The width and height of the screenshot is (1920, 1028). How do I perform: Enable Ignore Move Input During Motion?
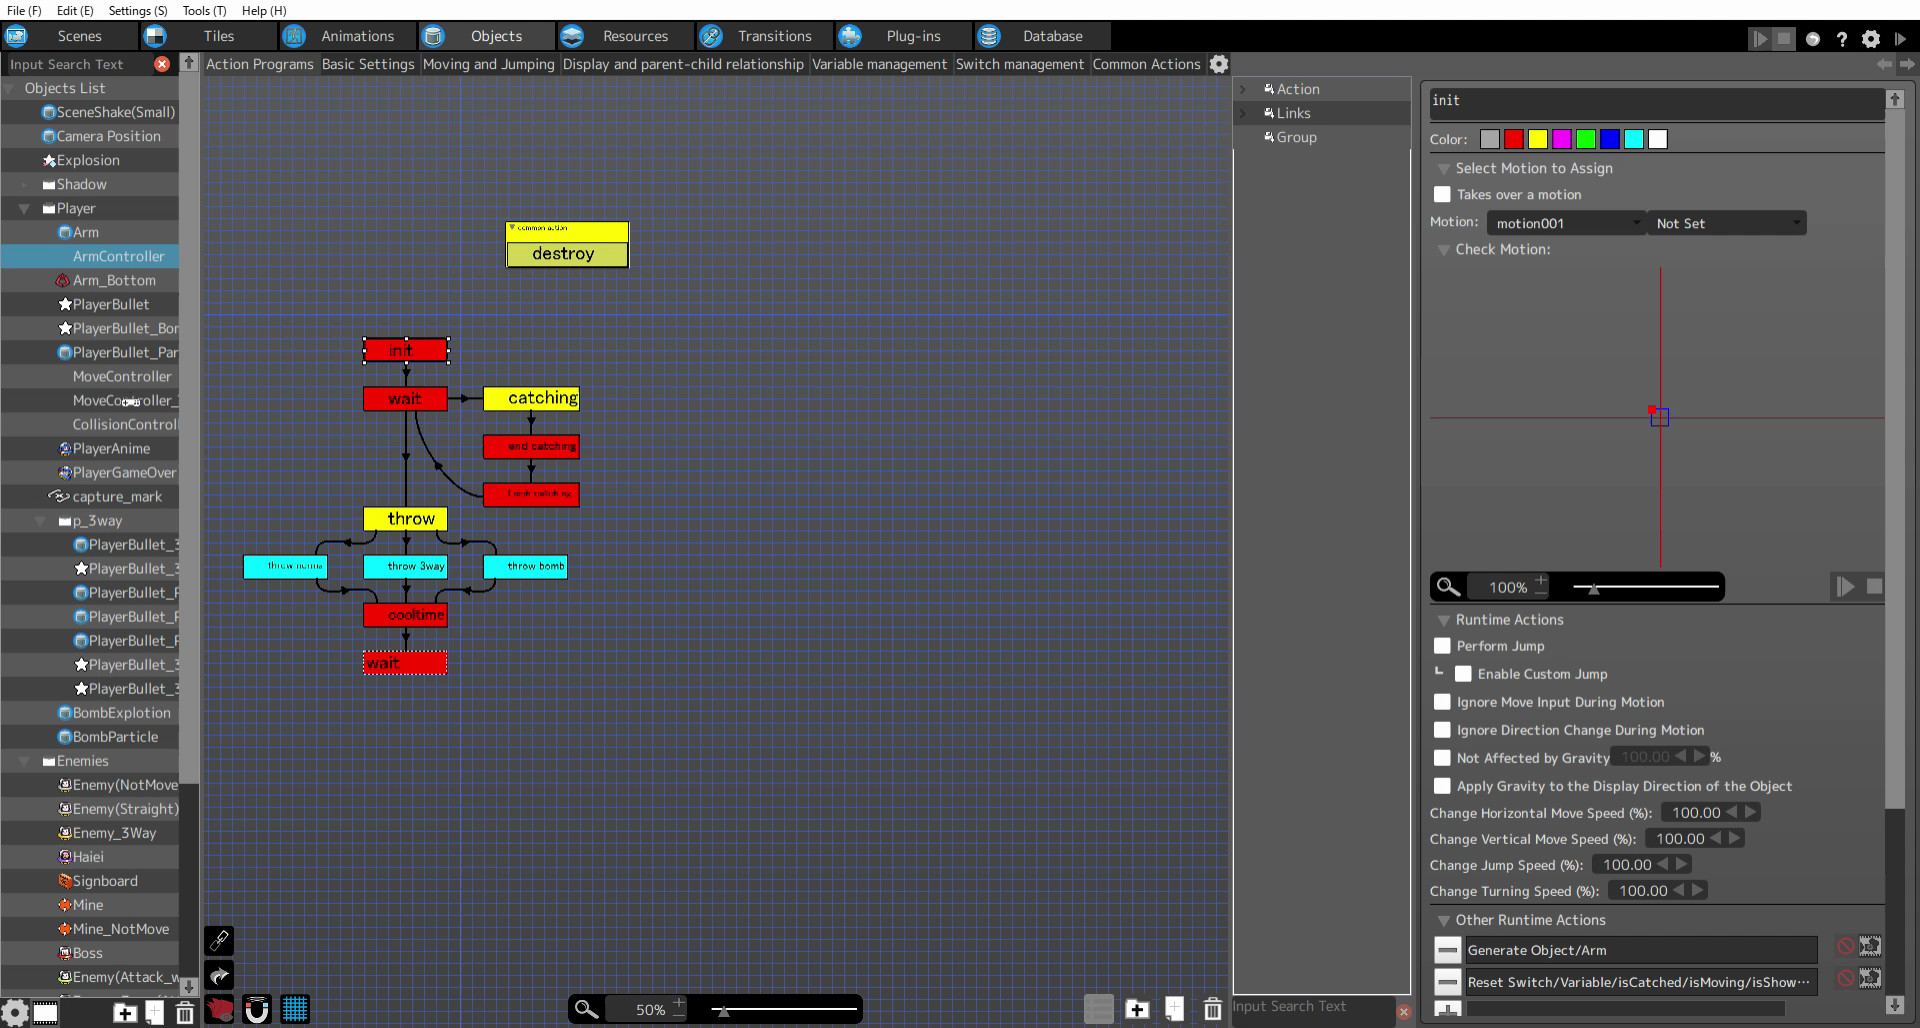coord(1442,702)
